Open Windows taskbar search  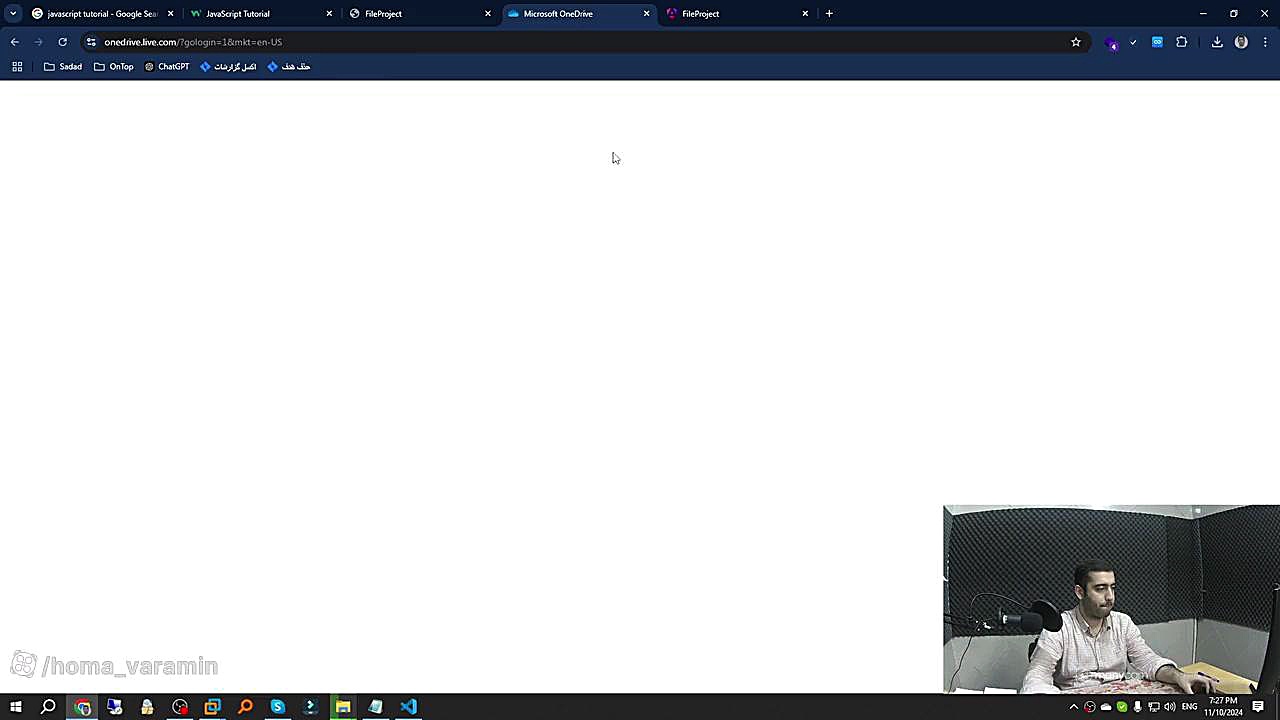(48, 707)
